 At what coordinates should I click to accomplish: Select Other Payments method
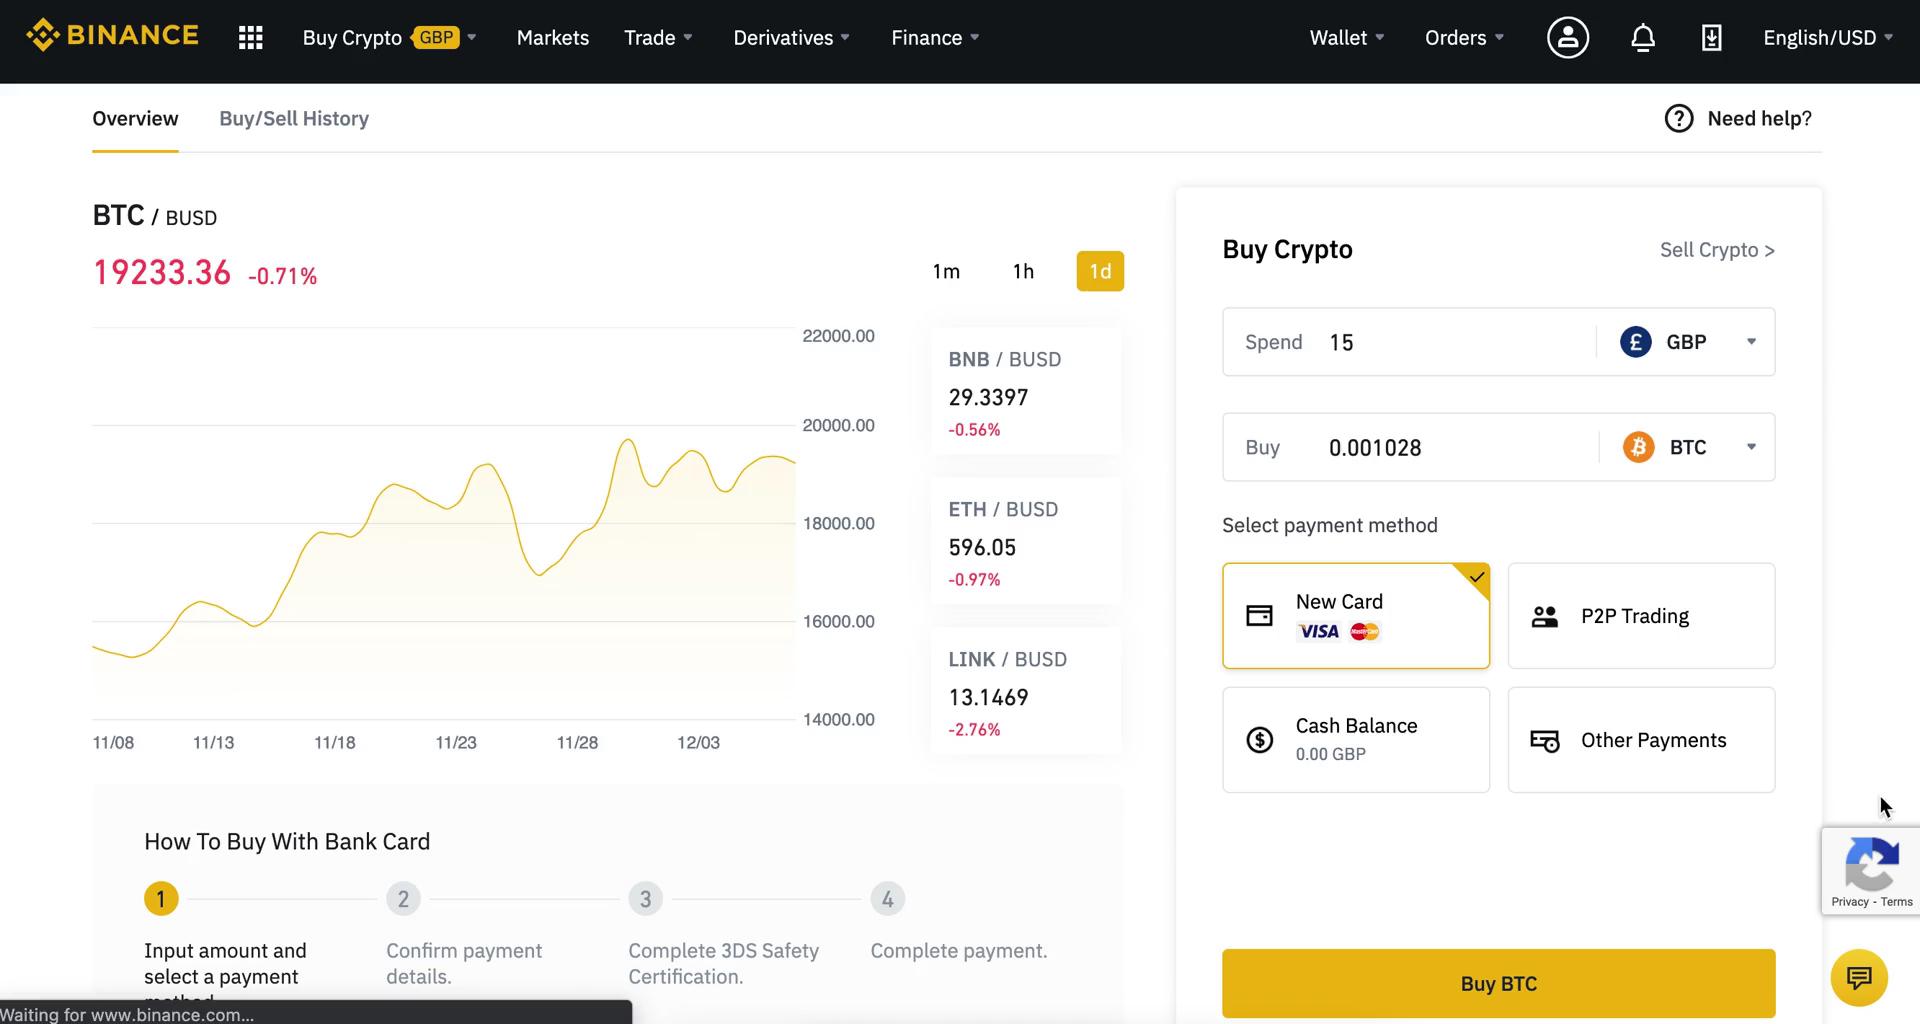click(1641, 740)
